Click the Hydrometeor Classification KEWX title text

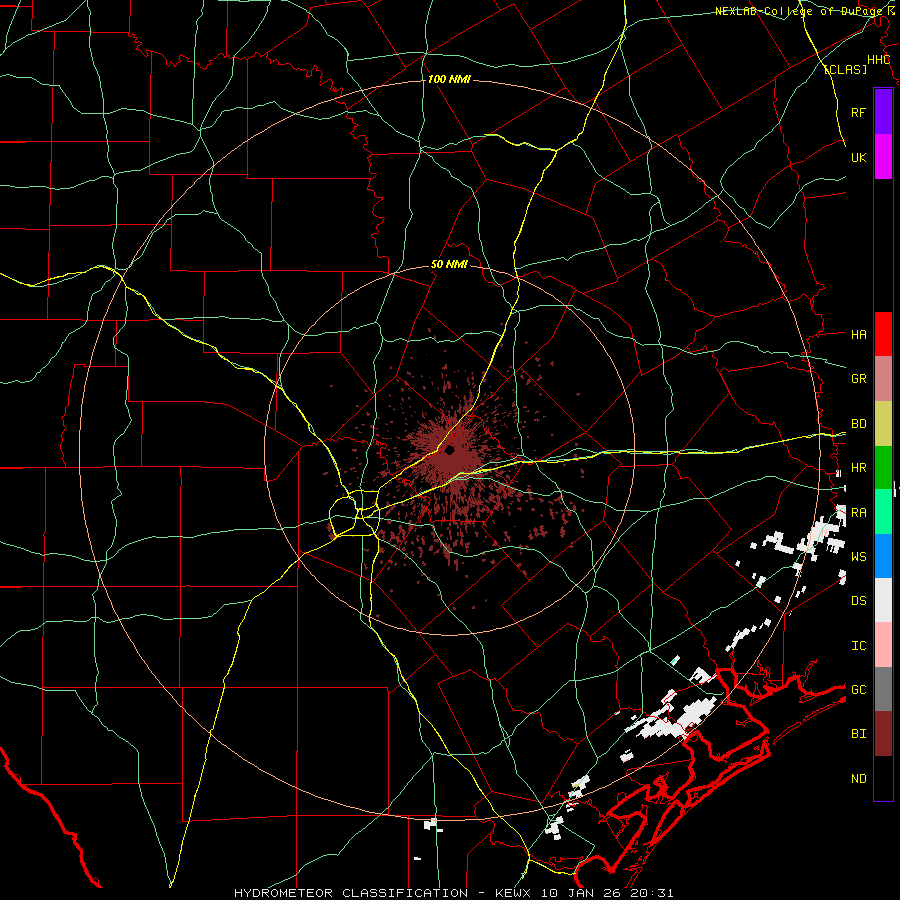[x=453, y=893]
